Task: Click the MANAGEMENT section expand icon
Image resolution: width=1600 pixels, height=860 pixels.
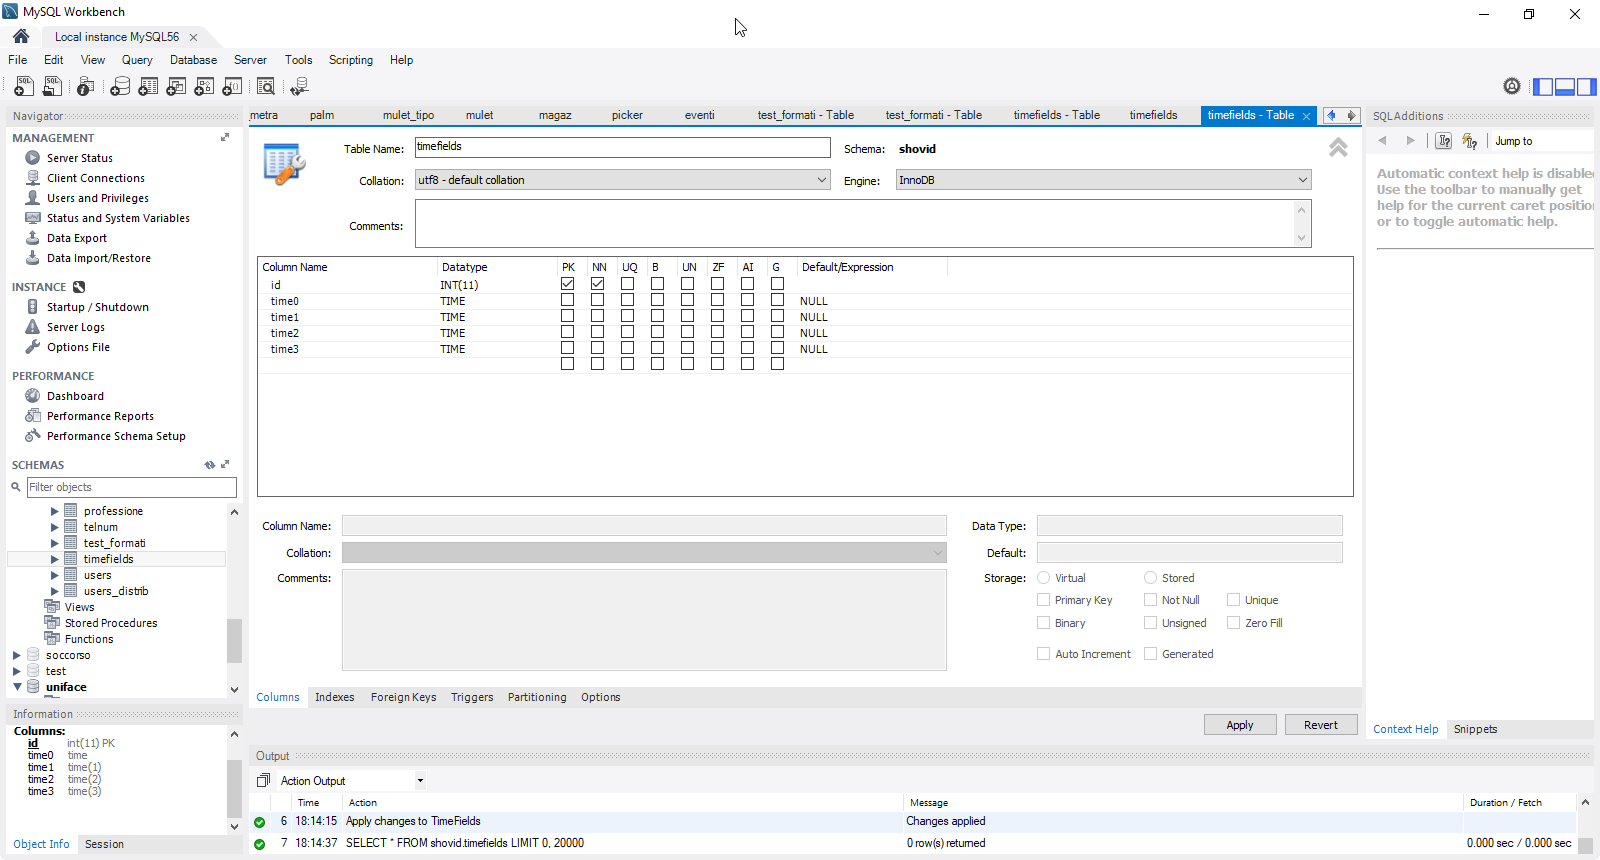Action: point(225,137)
